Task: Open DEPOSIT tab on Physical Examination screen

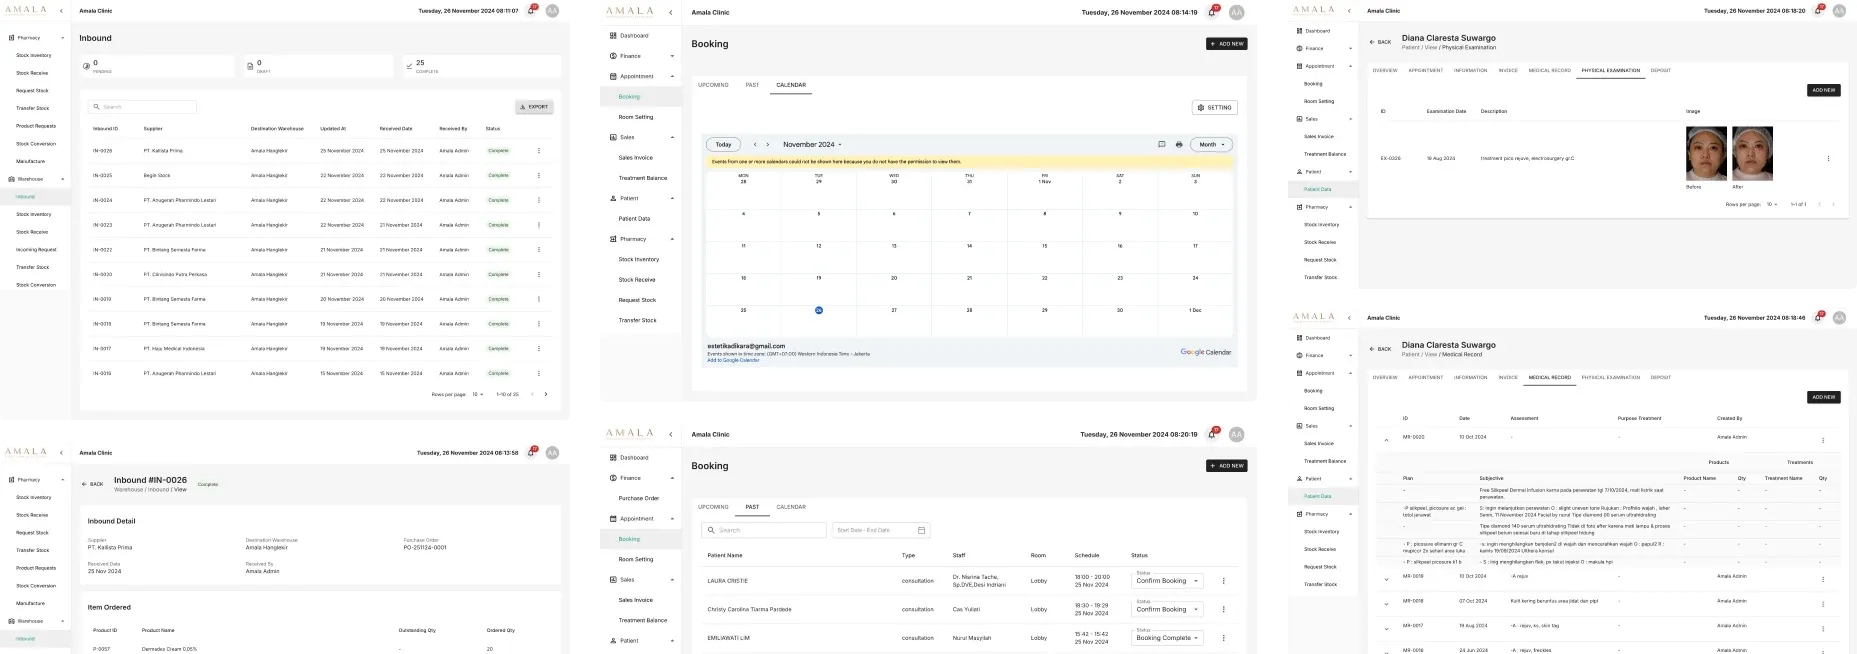Action: 1661,71
